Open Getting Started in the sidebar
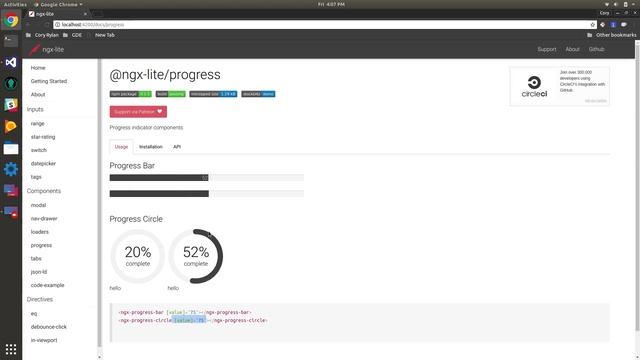640x360 pixels. pyautogui.click(x=49, y=81)
